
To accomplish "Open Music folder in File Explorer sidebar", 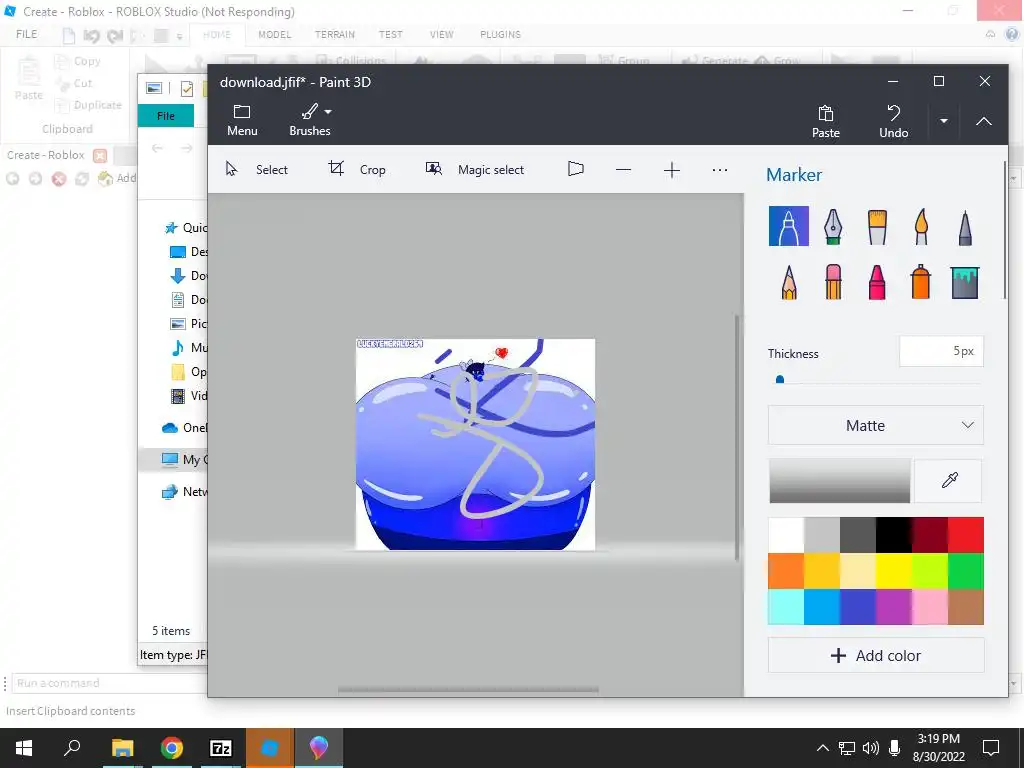I will coord(189,347).
